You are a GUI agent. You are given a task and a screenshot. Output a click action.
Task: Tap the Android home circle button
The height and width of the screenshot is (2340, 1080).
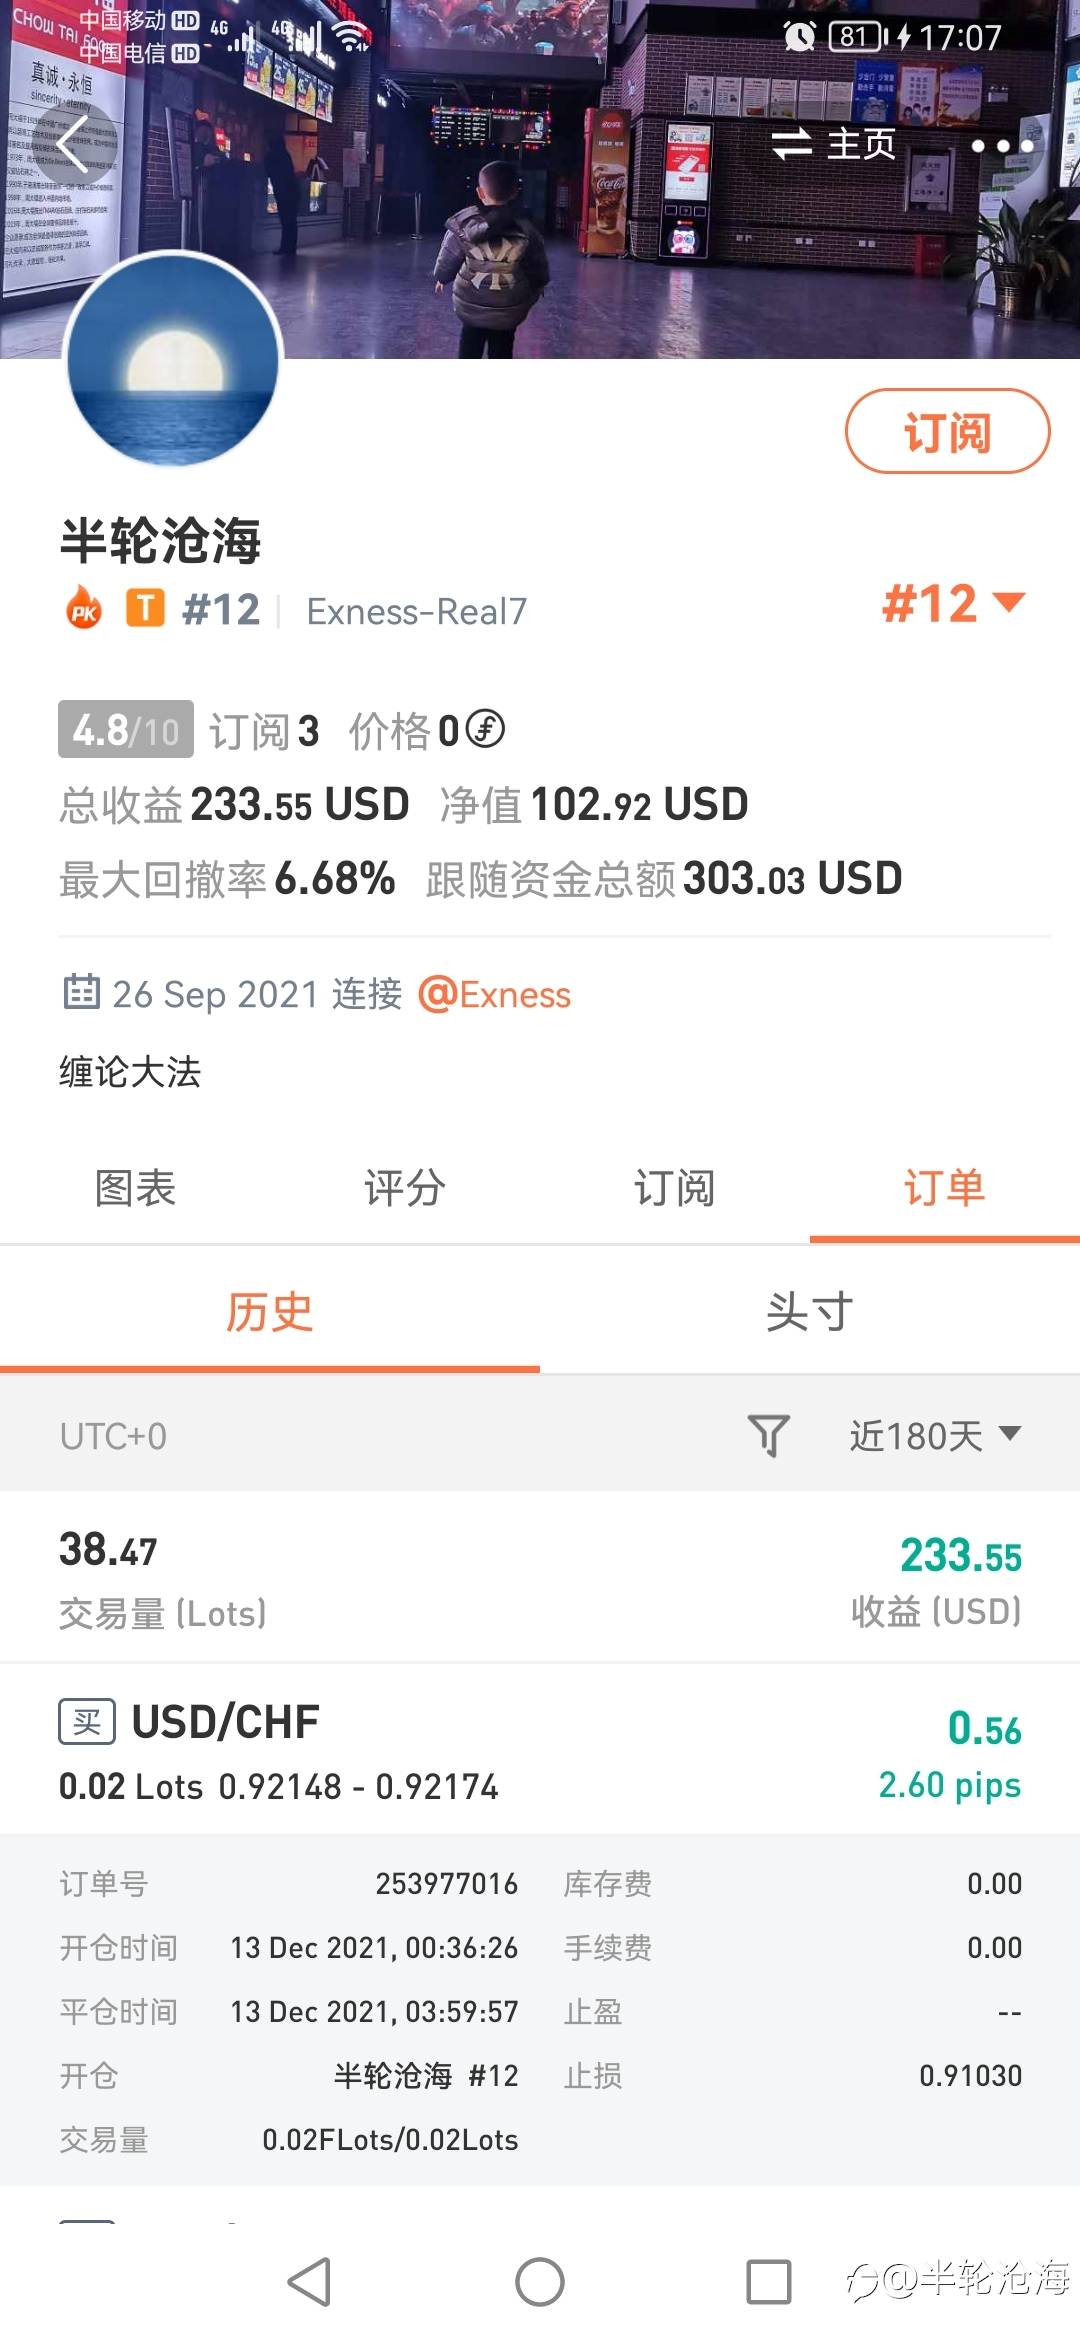pos(540,2282)
